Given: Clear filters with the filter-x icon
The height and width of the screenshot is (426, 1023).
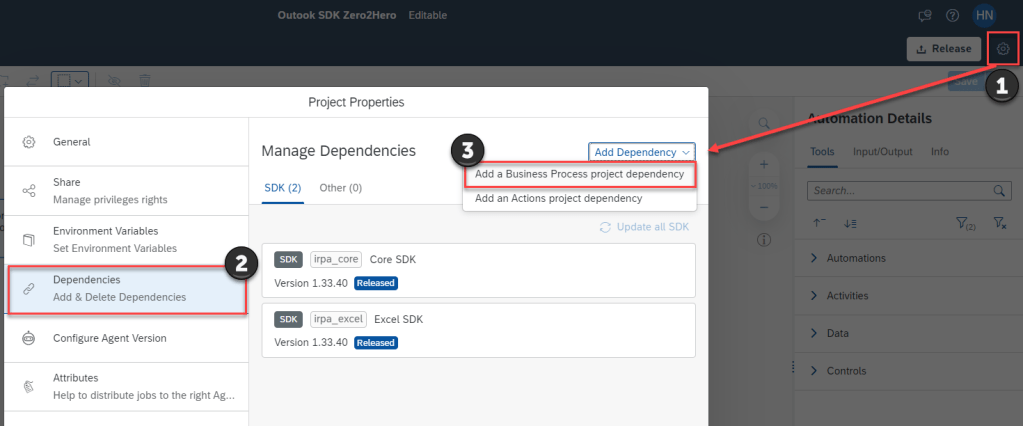Looking at the screenshot, I should click(x=999, y=224).
